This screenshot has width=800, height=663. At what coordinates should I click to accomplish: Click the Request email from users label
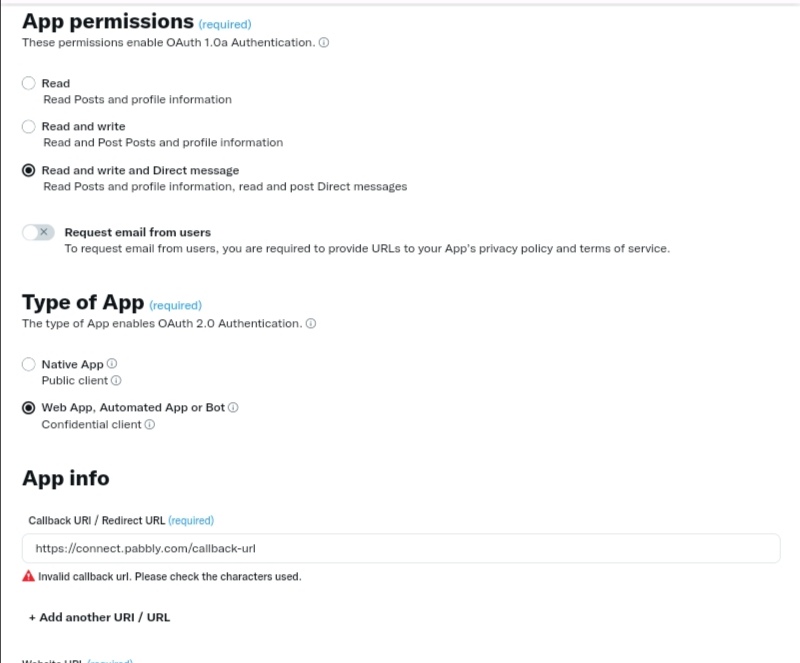click(138, 232)
